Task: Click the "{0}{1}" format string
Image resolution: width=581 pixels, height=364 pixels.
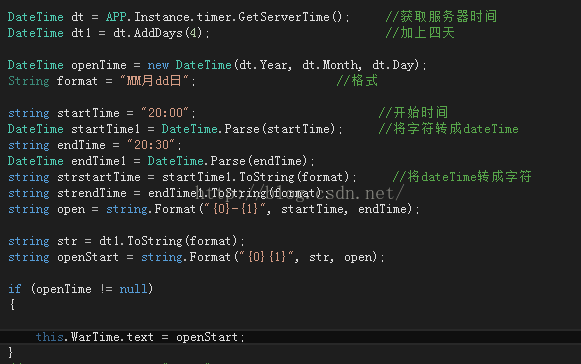Action: point(266,257)
